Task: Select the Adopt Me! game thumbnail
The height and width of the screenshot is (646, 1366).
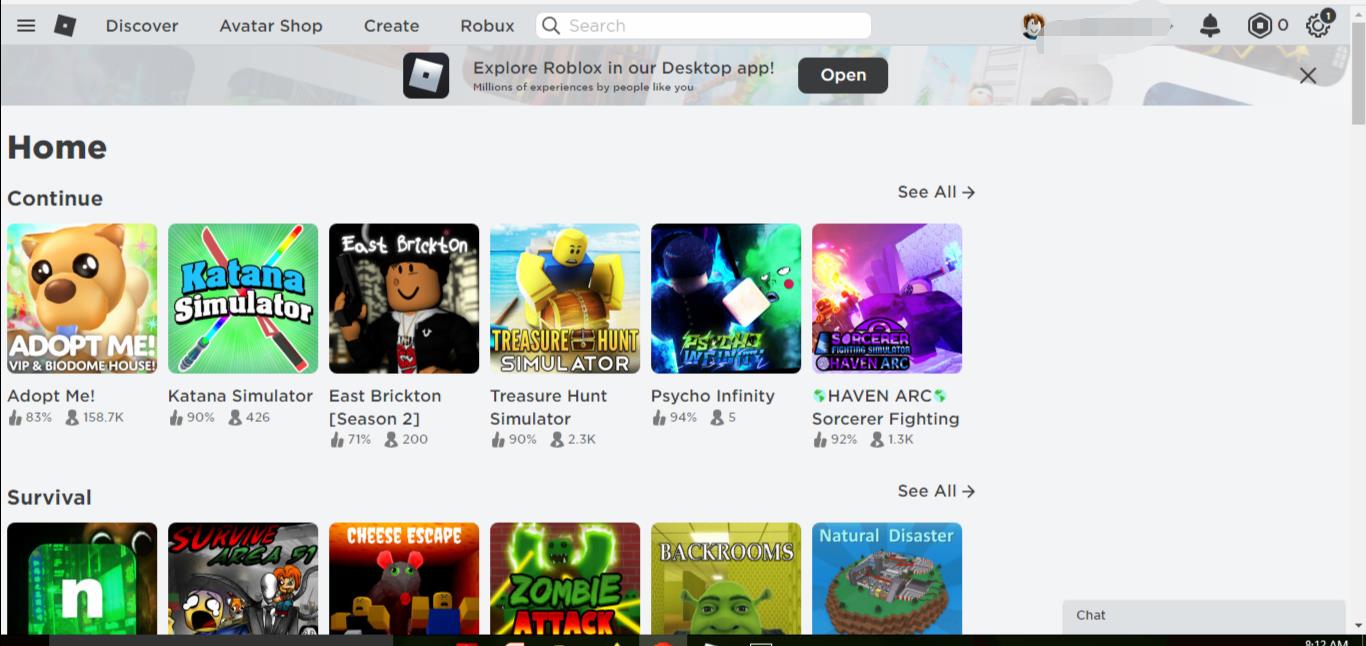Action: pos(82,299)
